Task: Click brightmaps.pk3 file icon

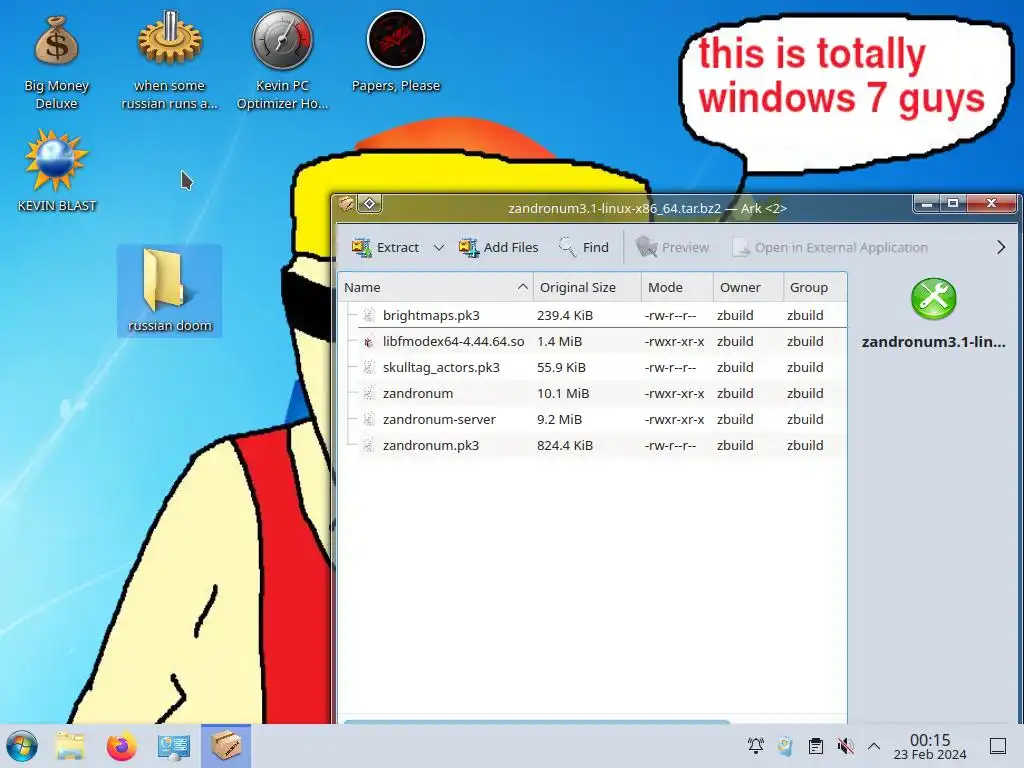Action: coord(369,315)
